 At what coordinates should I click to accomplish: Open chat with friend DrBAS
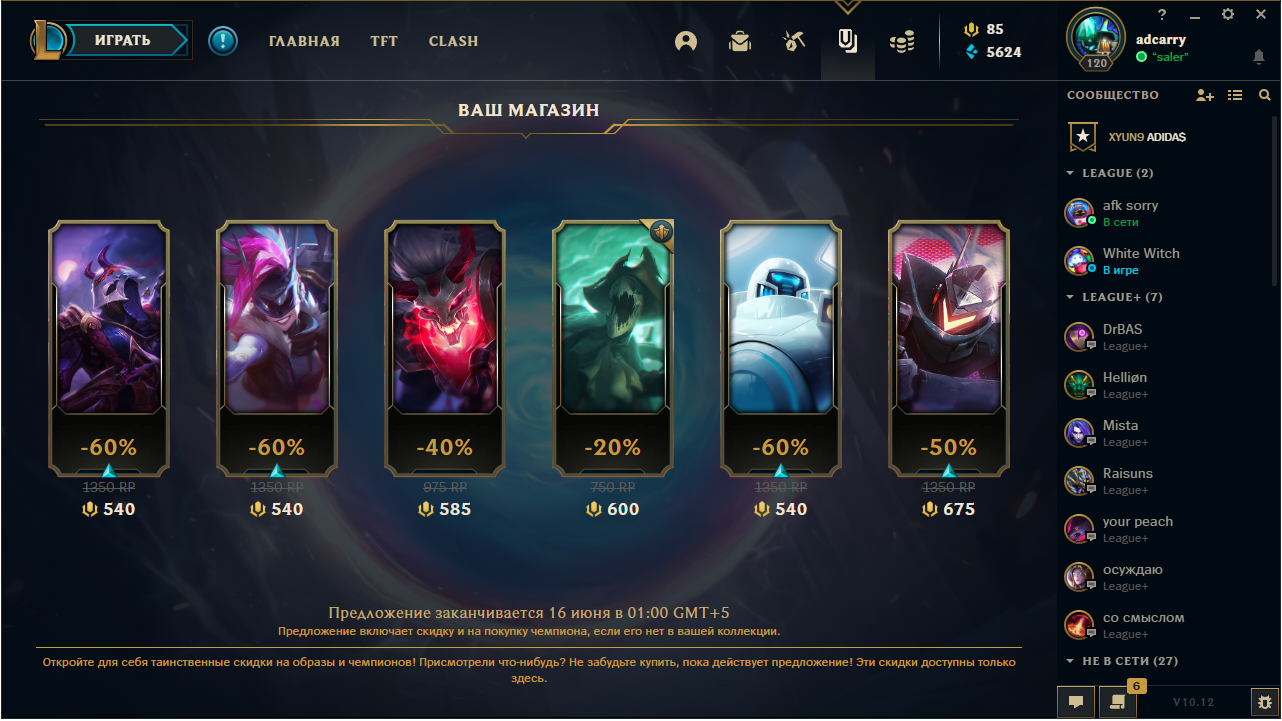tap(1160, 337)
